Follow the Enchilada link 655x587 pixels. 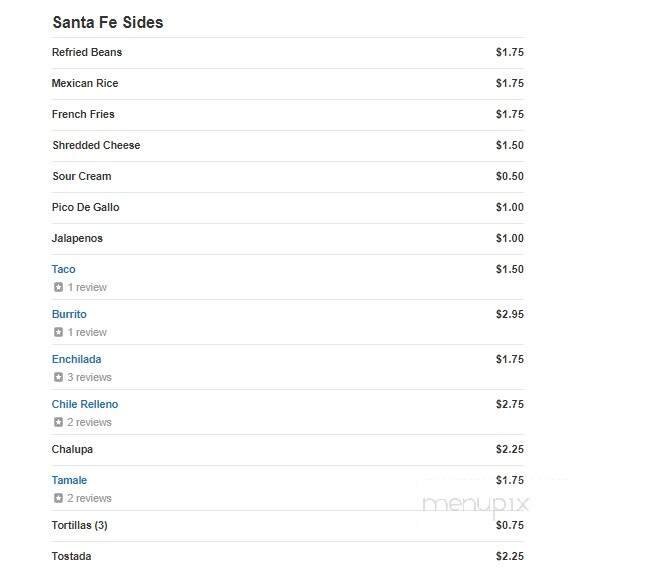[x=76, y=359]
